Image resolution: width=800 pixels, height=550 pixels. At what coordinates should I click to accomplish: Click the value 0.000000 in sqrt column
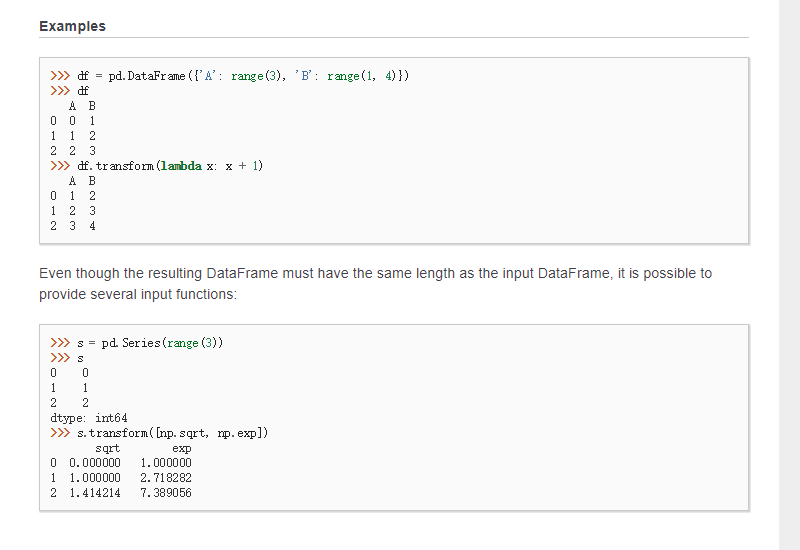(x=95, y=463)
